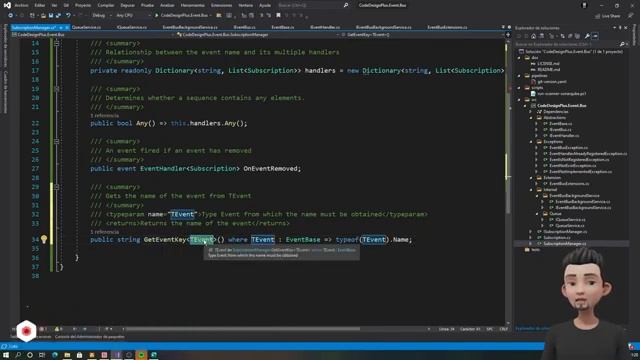Open Consola del Administrador de paquetes tab
The width and height of the screenshot is (640, 360).
pos(89,337)
